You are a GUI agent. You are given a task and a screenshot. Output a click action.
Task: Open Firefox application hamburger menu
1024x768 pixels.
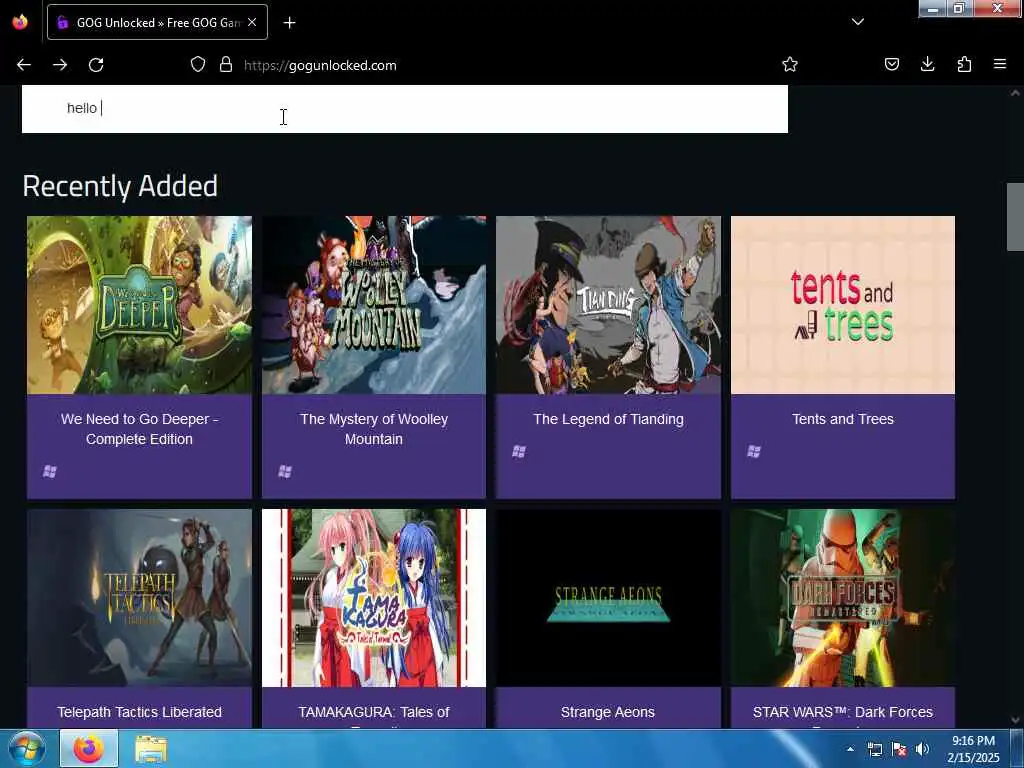click(x=1000, y=65)
